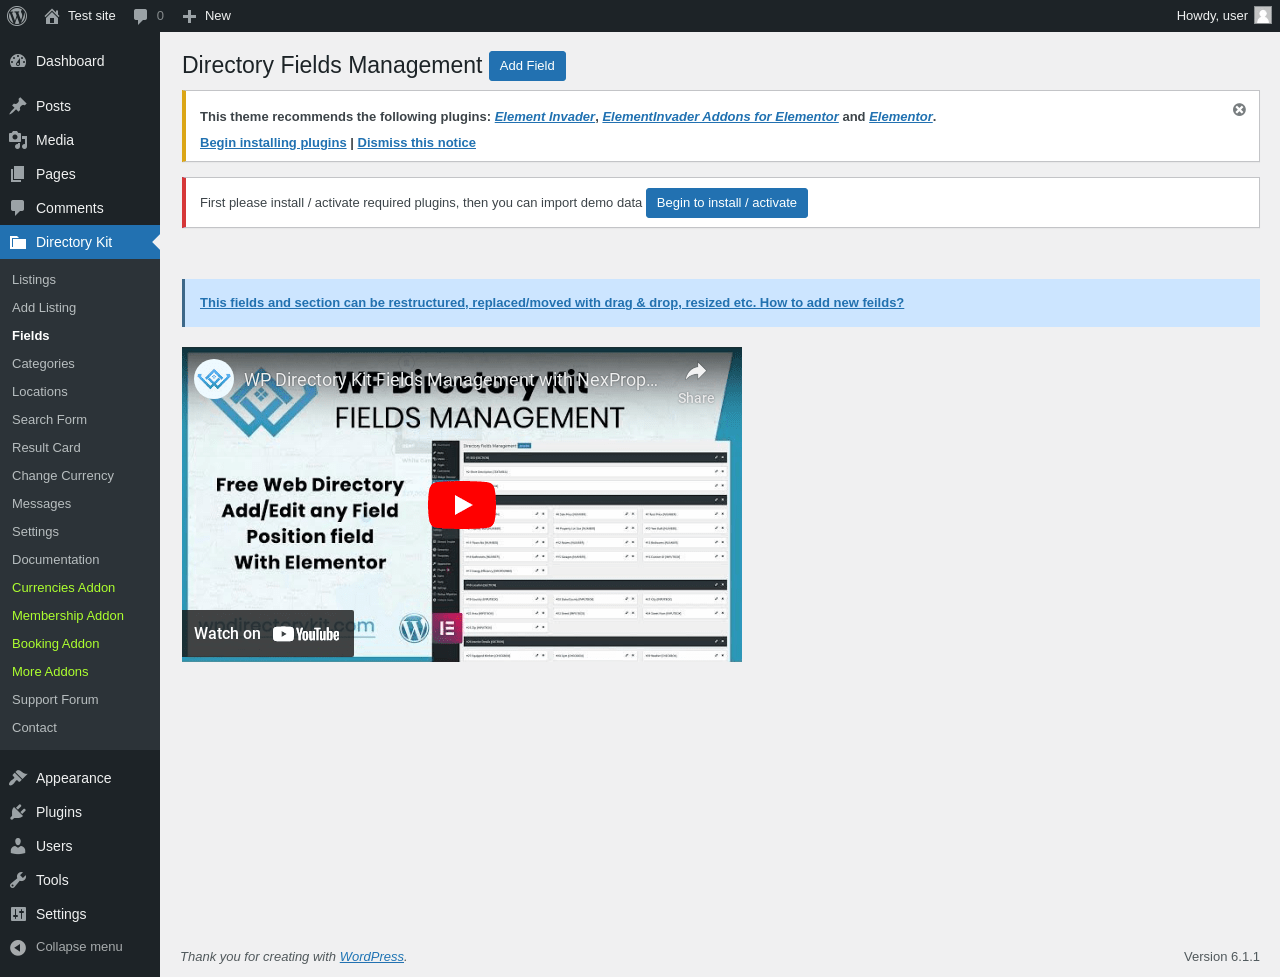Open the Elementor plugin link

pyautogui.click(x=901, y=117)
